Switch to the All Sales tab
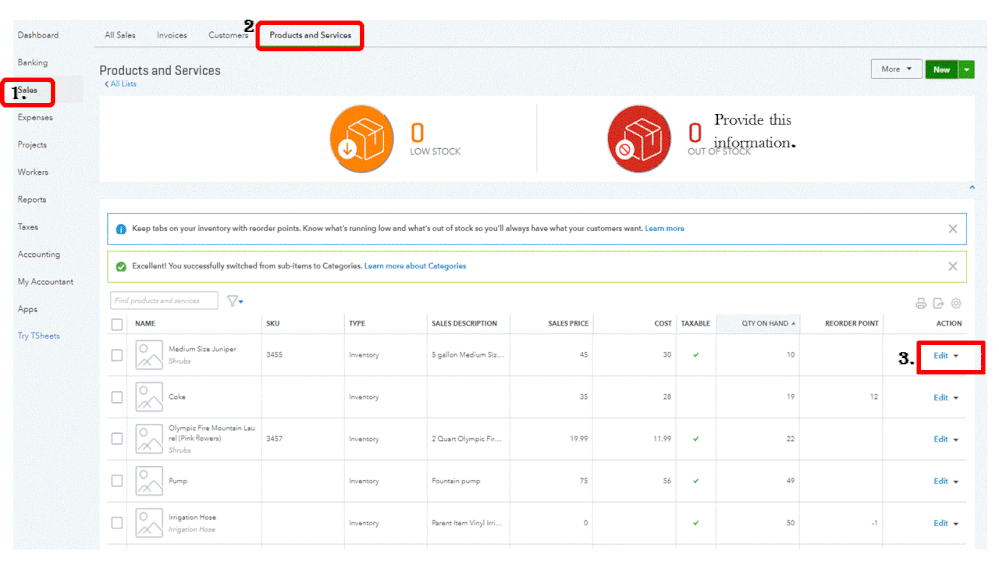Viewport: 999px width, 562px height. [x=120, y=35]
